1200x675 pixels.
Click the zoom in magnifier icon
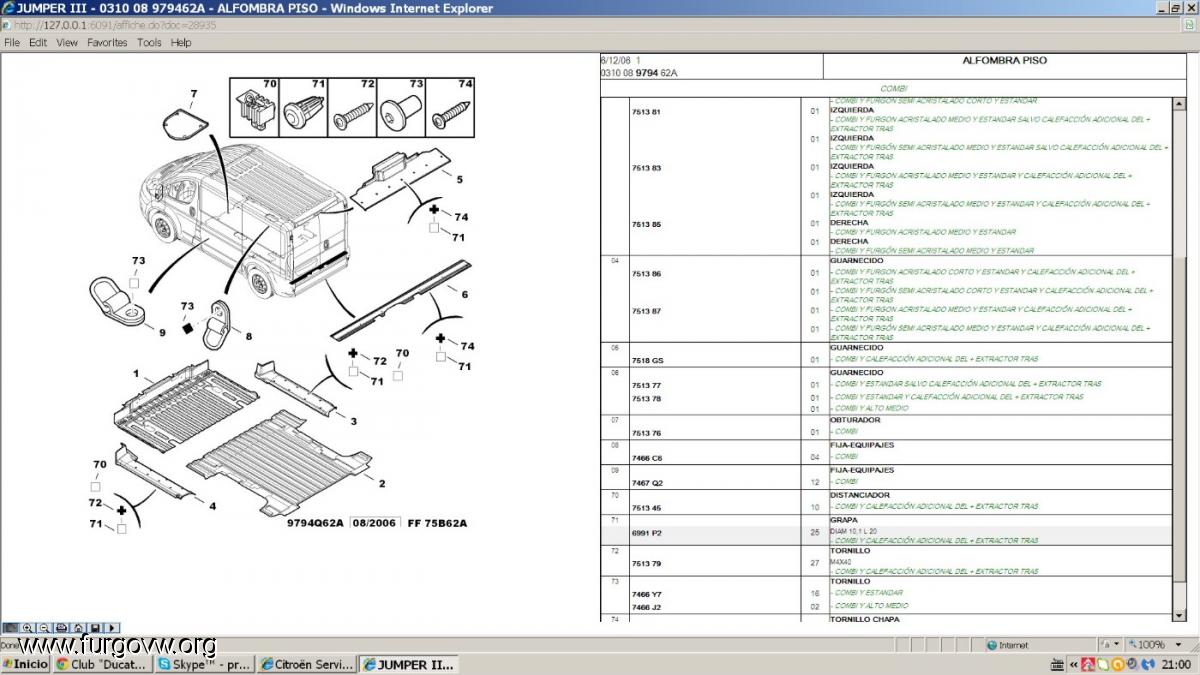tap(27, 628)
